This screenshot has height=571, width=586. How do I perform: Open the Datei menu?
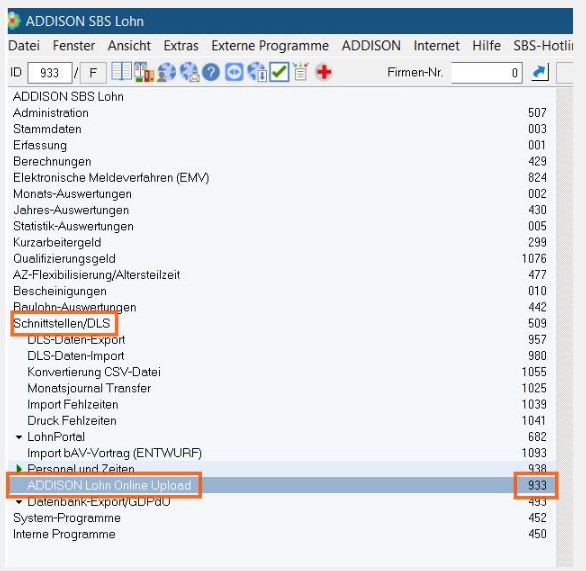click(24, 46)
